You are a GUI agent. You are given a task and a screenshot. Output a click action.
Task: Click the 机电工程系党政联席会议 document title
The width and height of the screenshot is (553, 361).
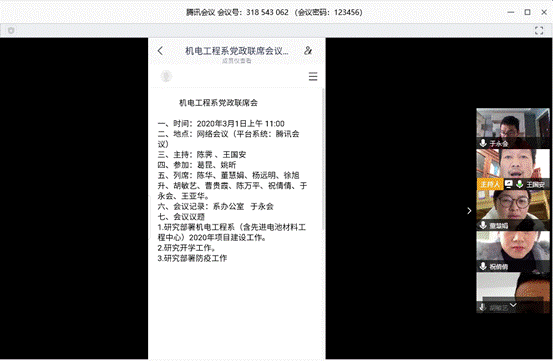coord(237,51)
